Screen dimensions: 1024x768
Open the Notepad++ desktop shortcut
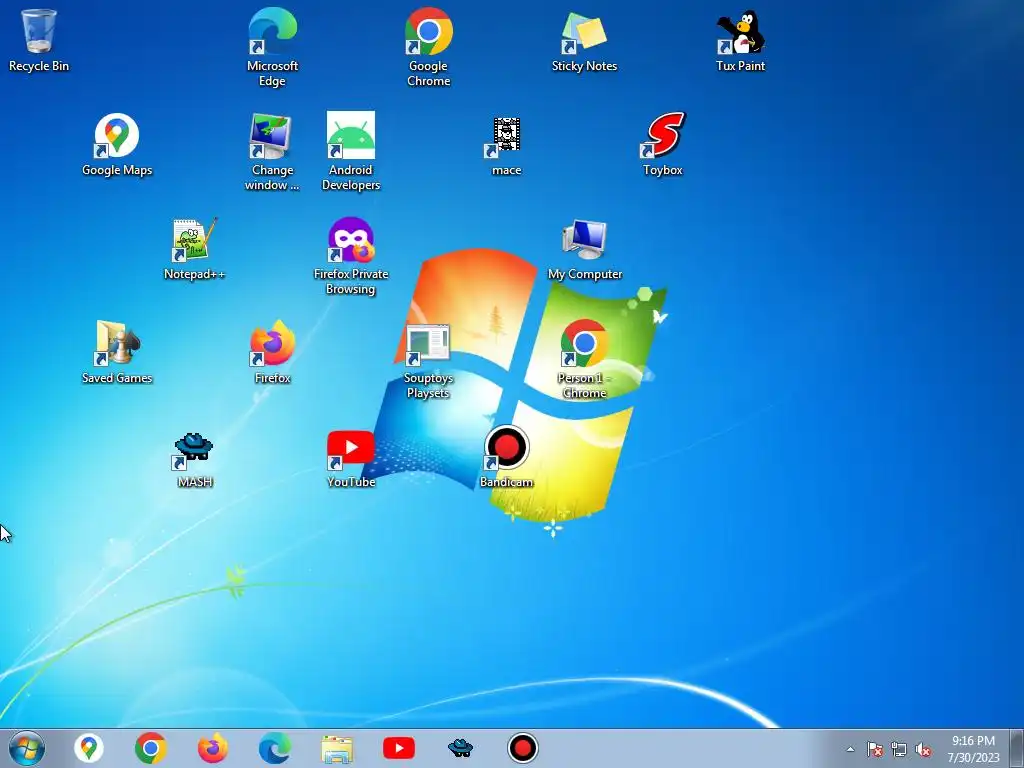tap(195, 248)
